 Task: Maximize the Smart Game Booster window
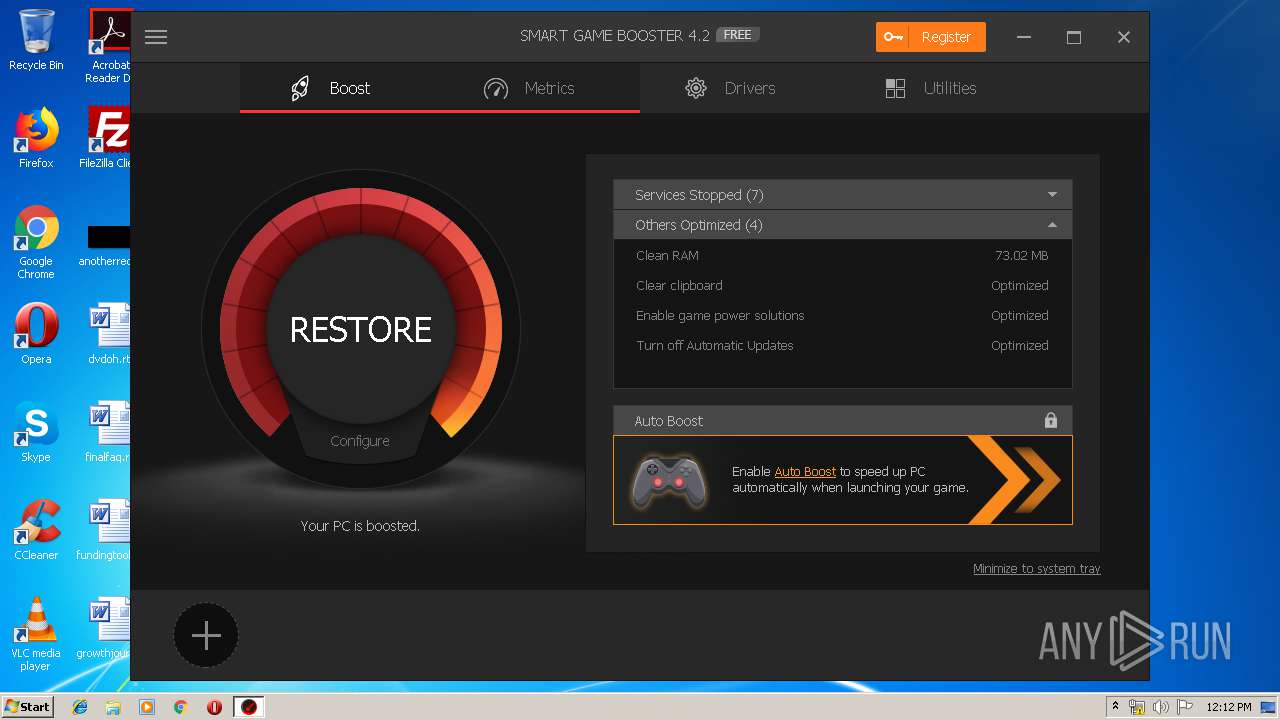1074,37
